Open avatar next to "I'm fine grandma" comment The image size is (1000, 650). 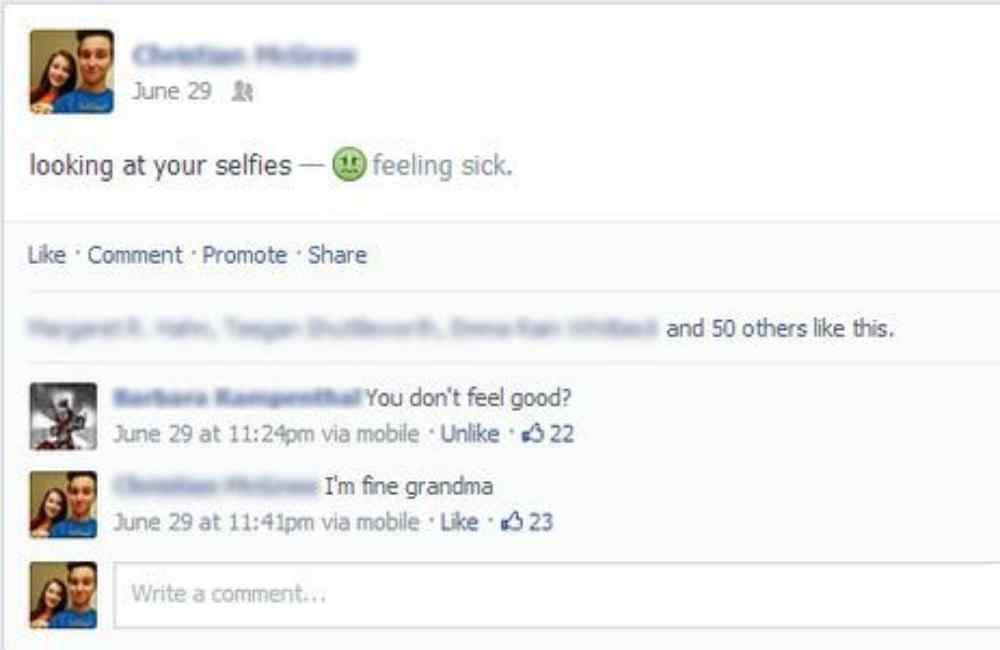63,505
